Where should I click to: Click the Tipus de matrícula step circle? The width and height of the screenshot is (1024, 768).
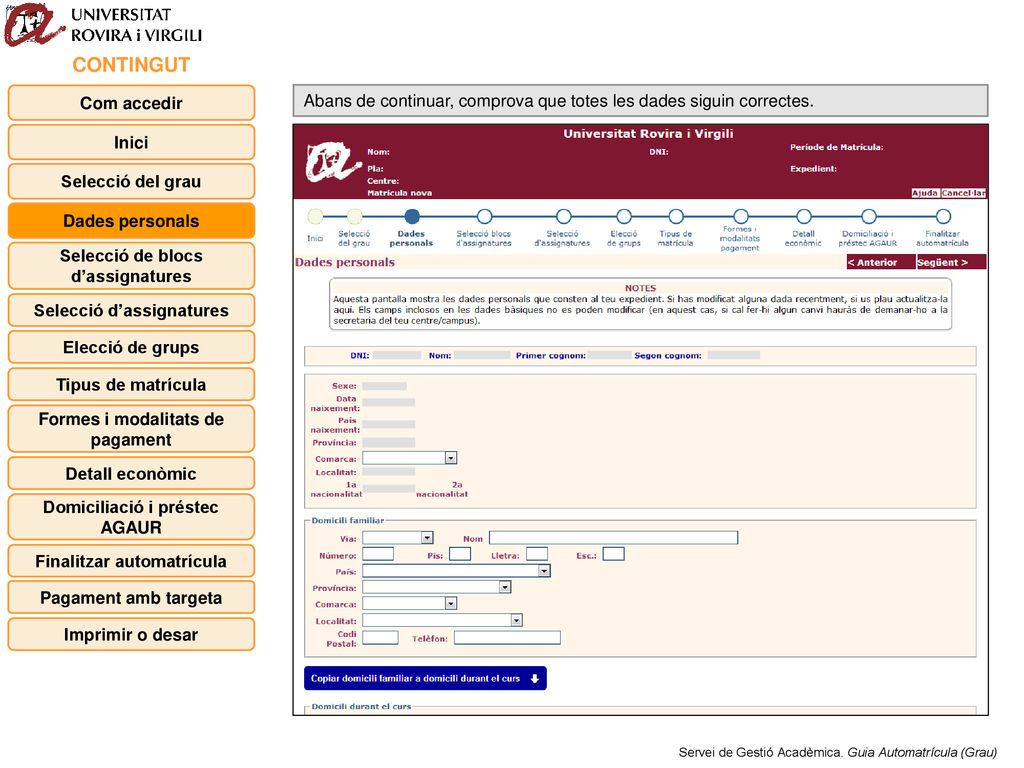(676, 216)
